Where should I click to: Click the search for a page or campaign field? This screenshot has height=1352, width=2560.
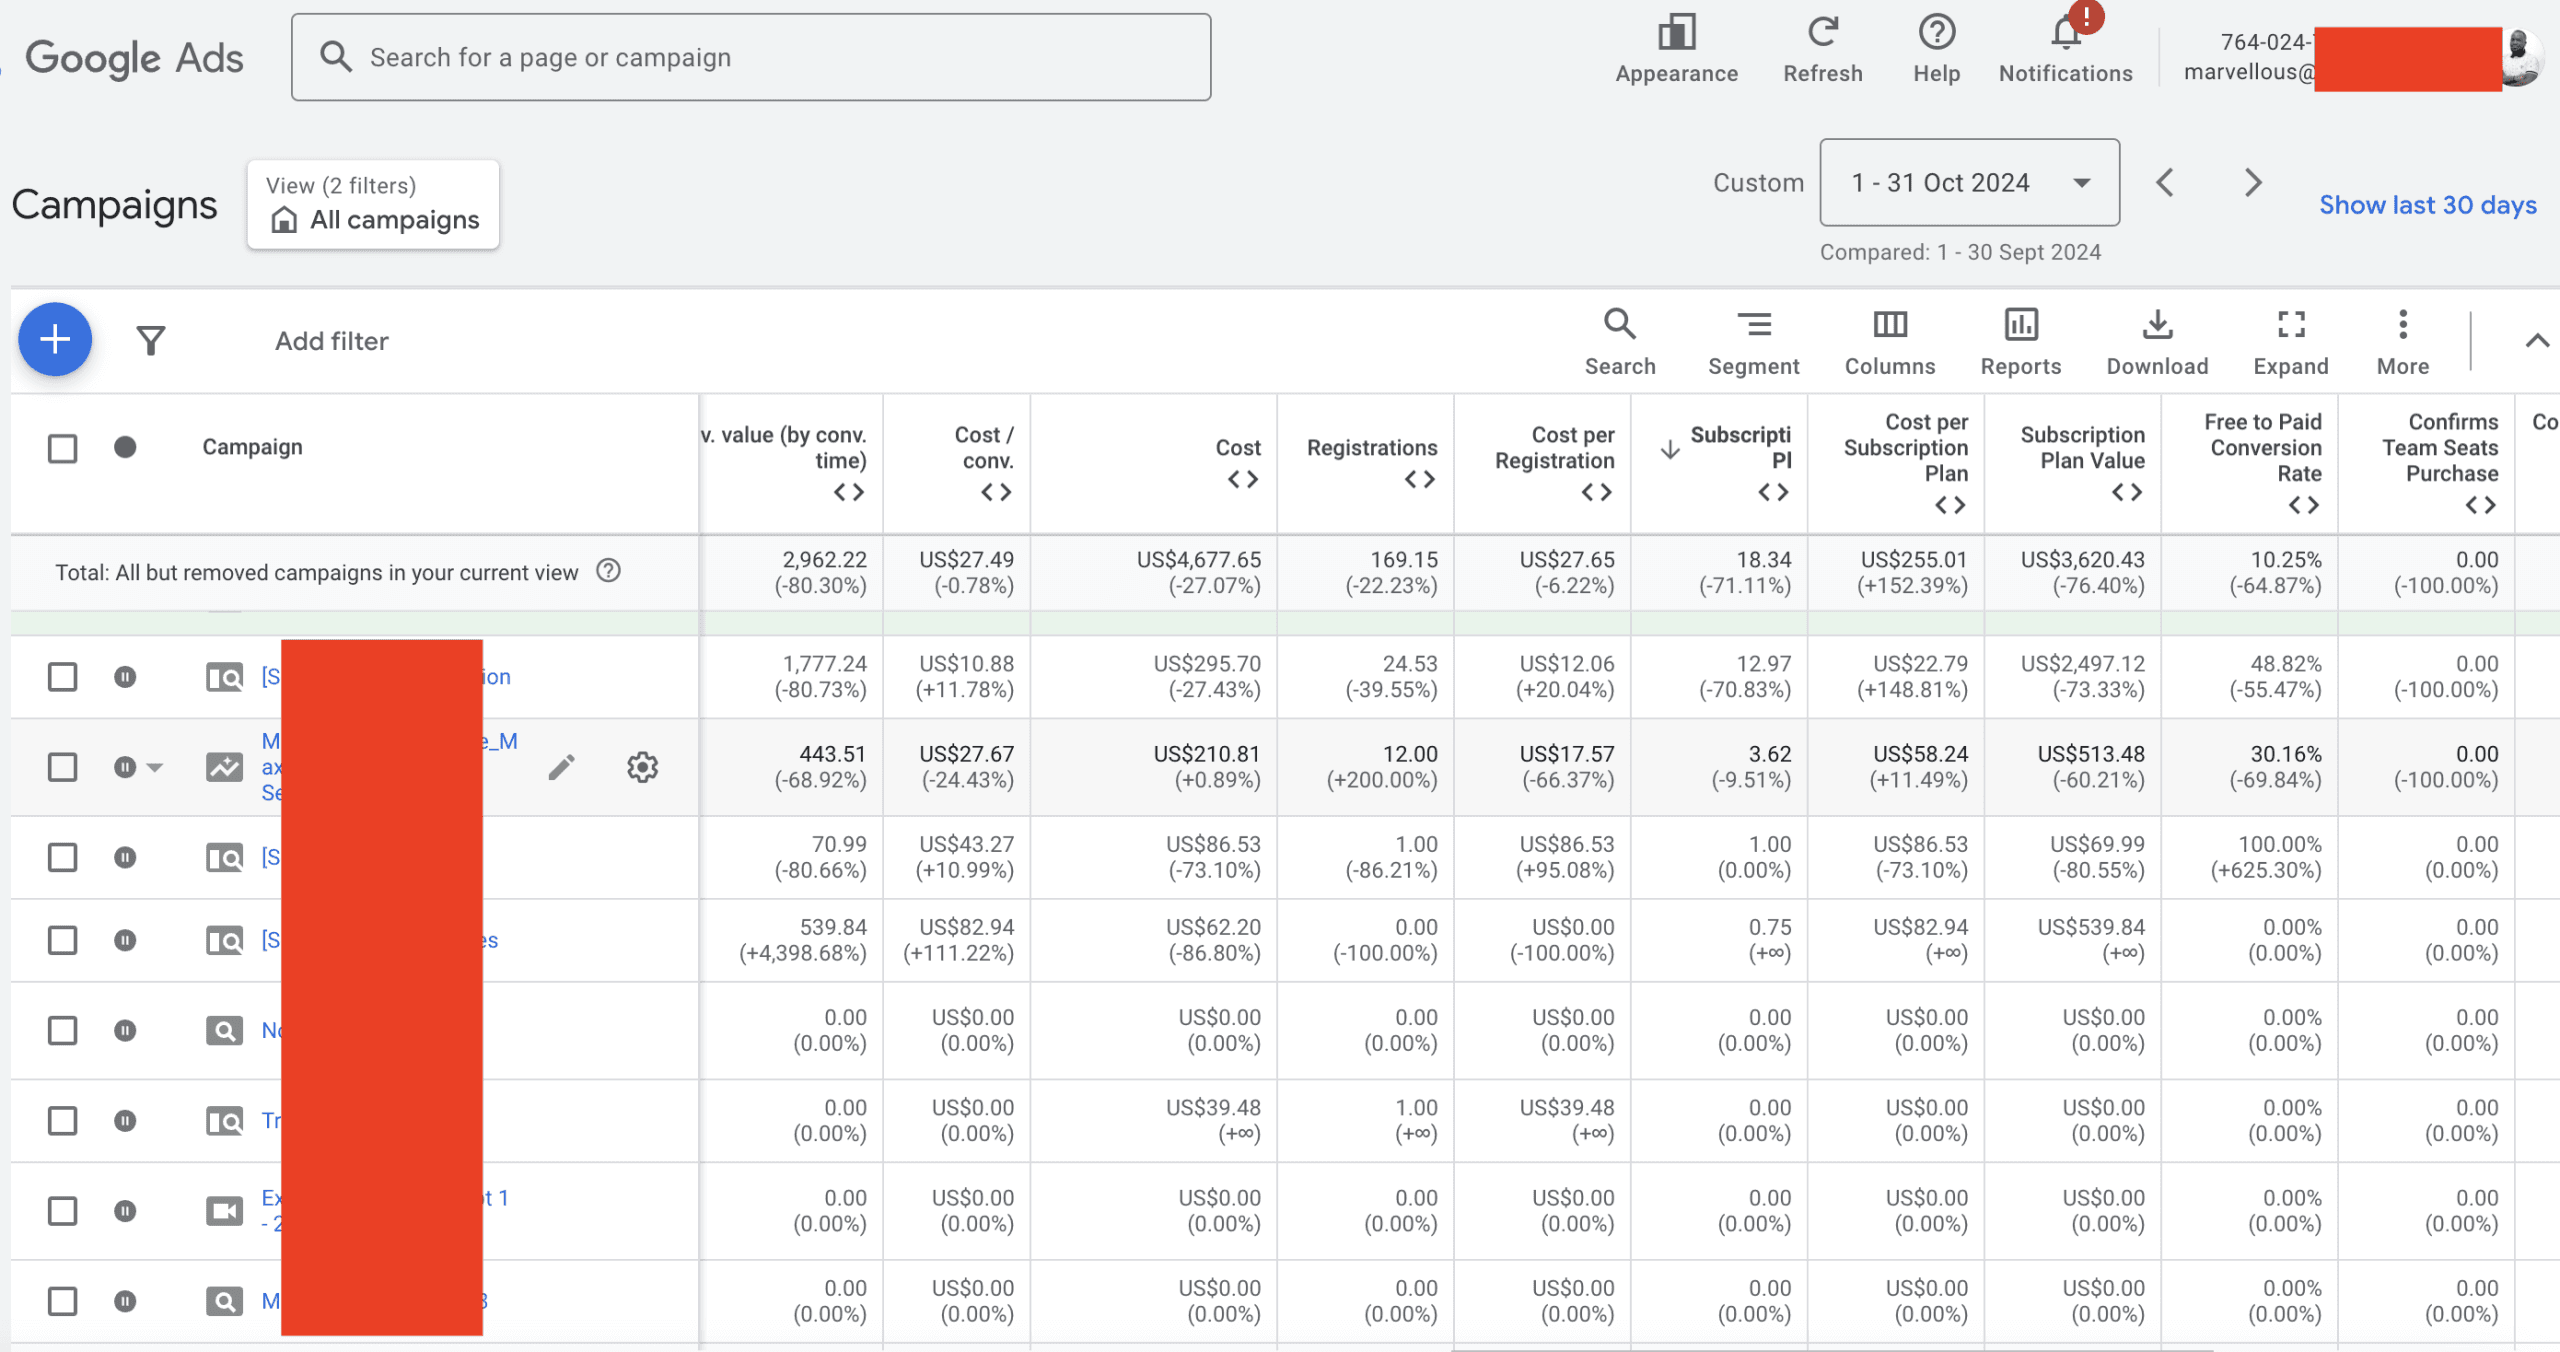point(751,57)
